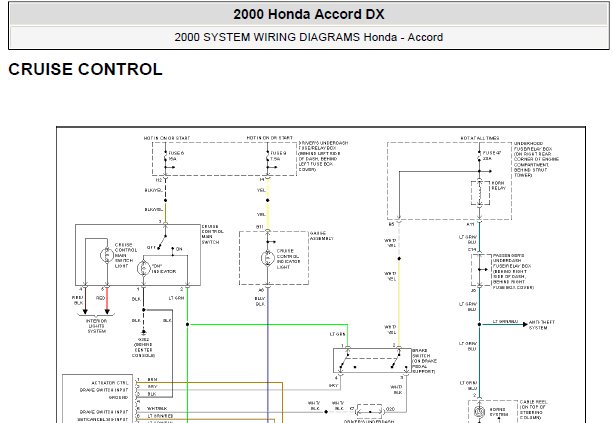Click the driver's underdash fuse/relay box description

tap(323, 156)
